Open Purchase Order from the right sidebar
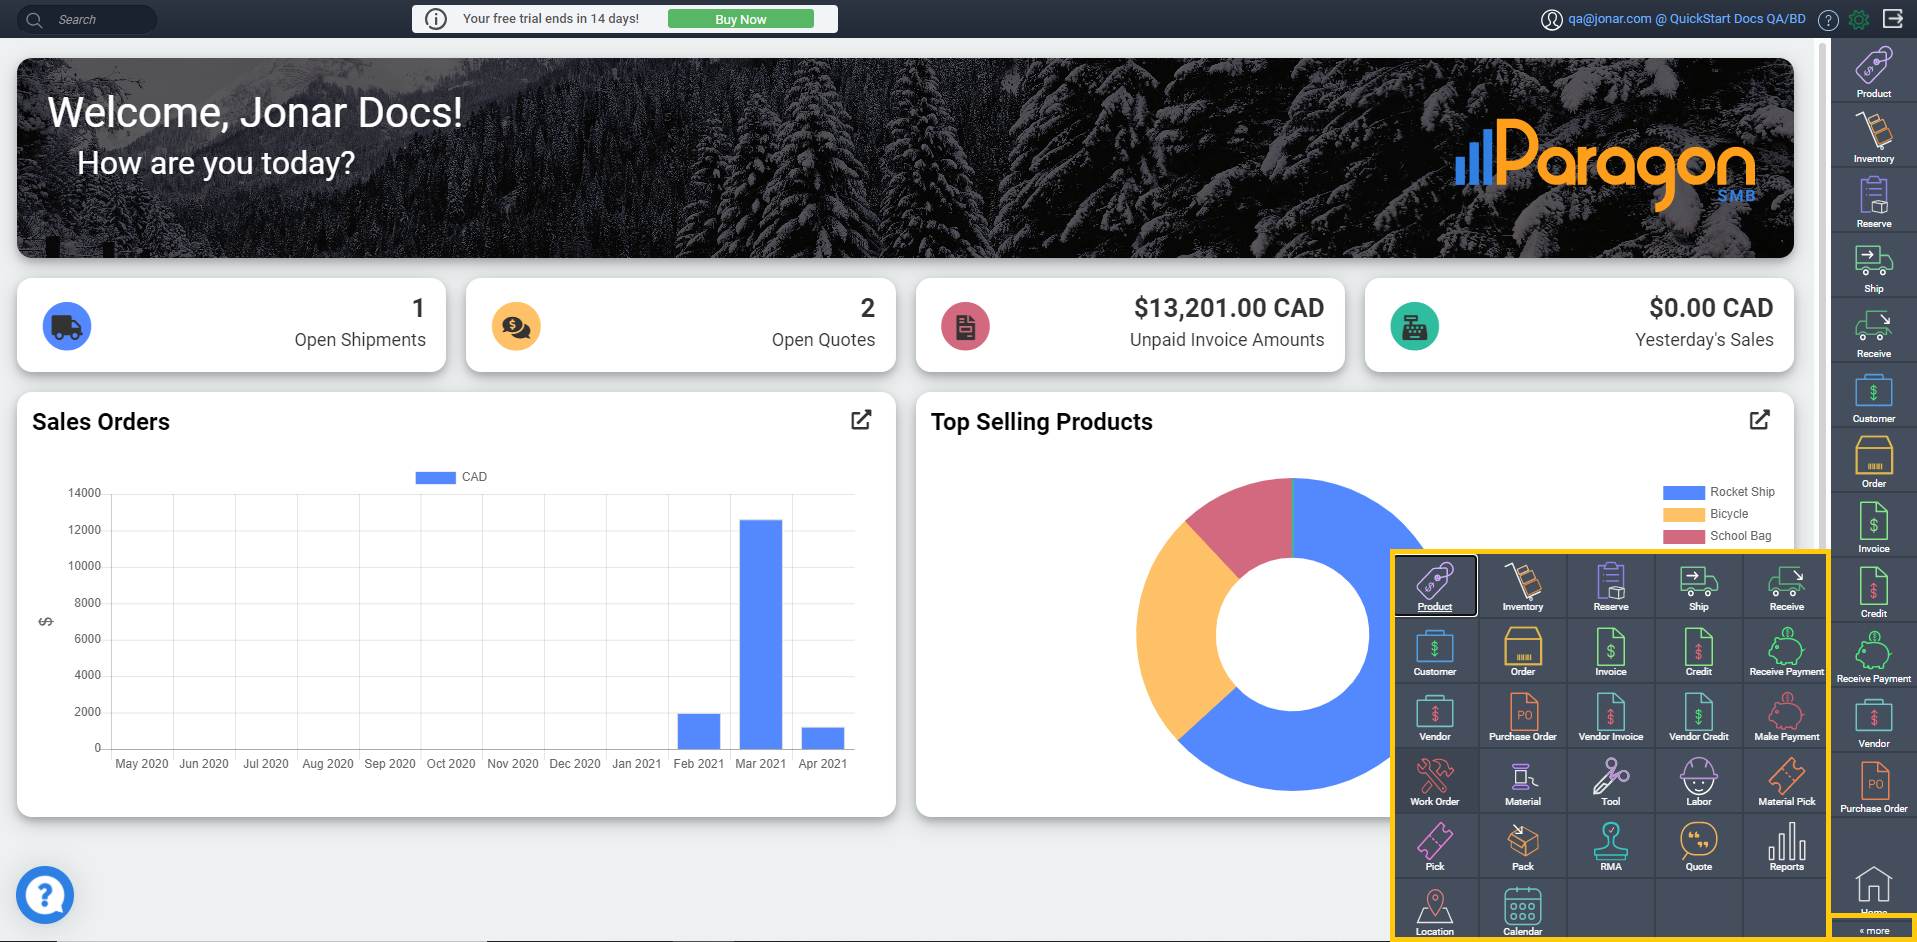1917x942 pixels. [1873, 786]
